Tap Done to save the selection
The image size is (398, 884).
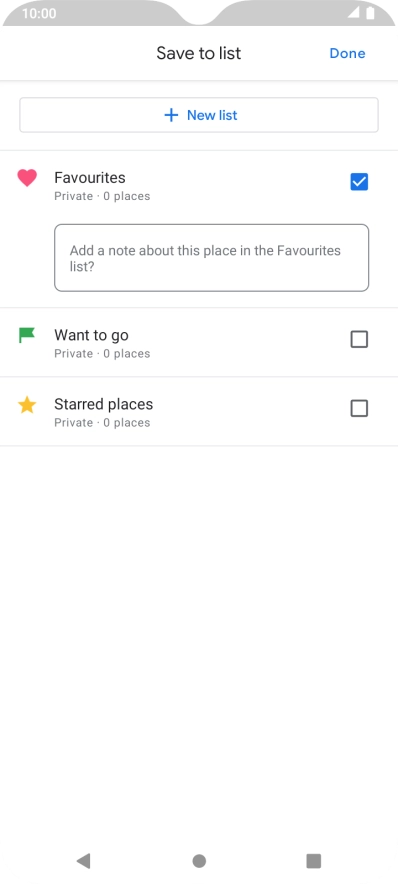coord(347,54)
